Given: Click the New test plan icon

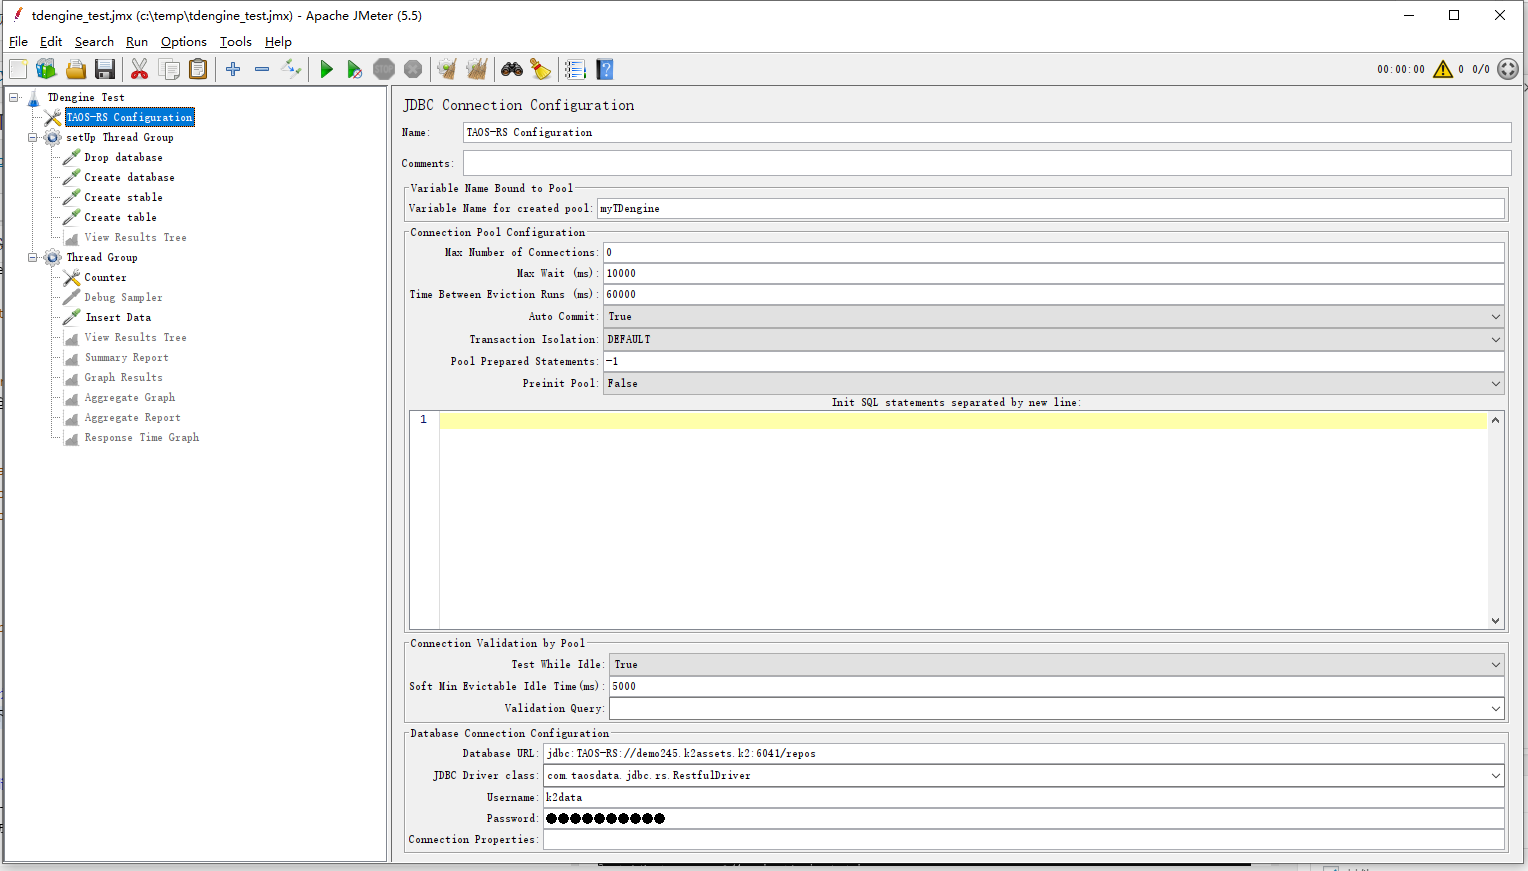Looking at the screenshot, I should point(18,69).
